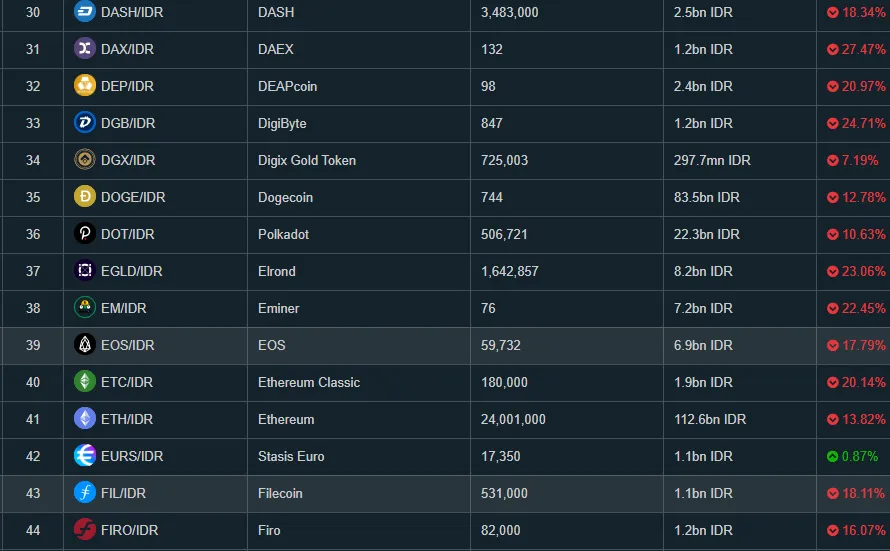
Task: Open the EM/IDR Eminer pair
Action: click(x=124, y=308)
